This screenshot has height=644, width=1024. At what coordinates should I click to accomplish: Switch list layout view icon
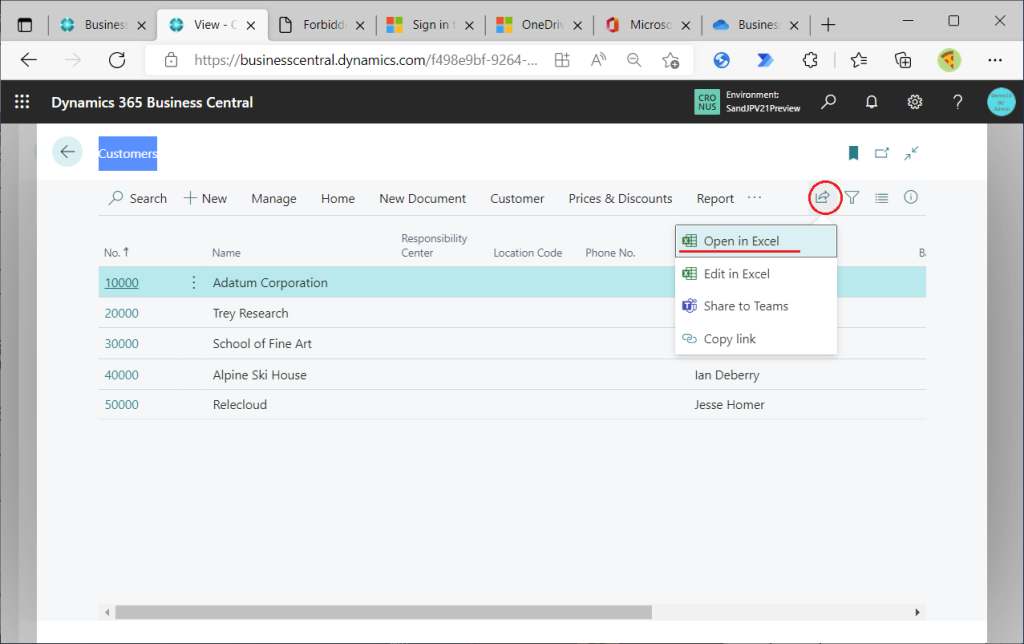(882, 198)
